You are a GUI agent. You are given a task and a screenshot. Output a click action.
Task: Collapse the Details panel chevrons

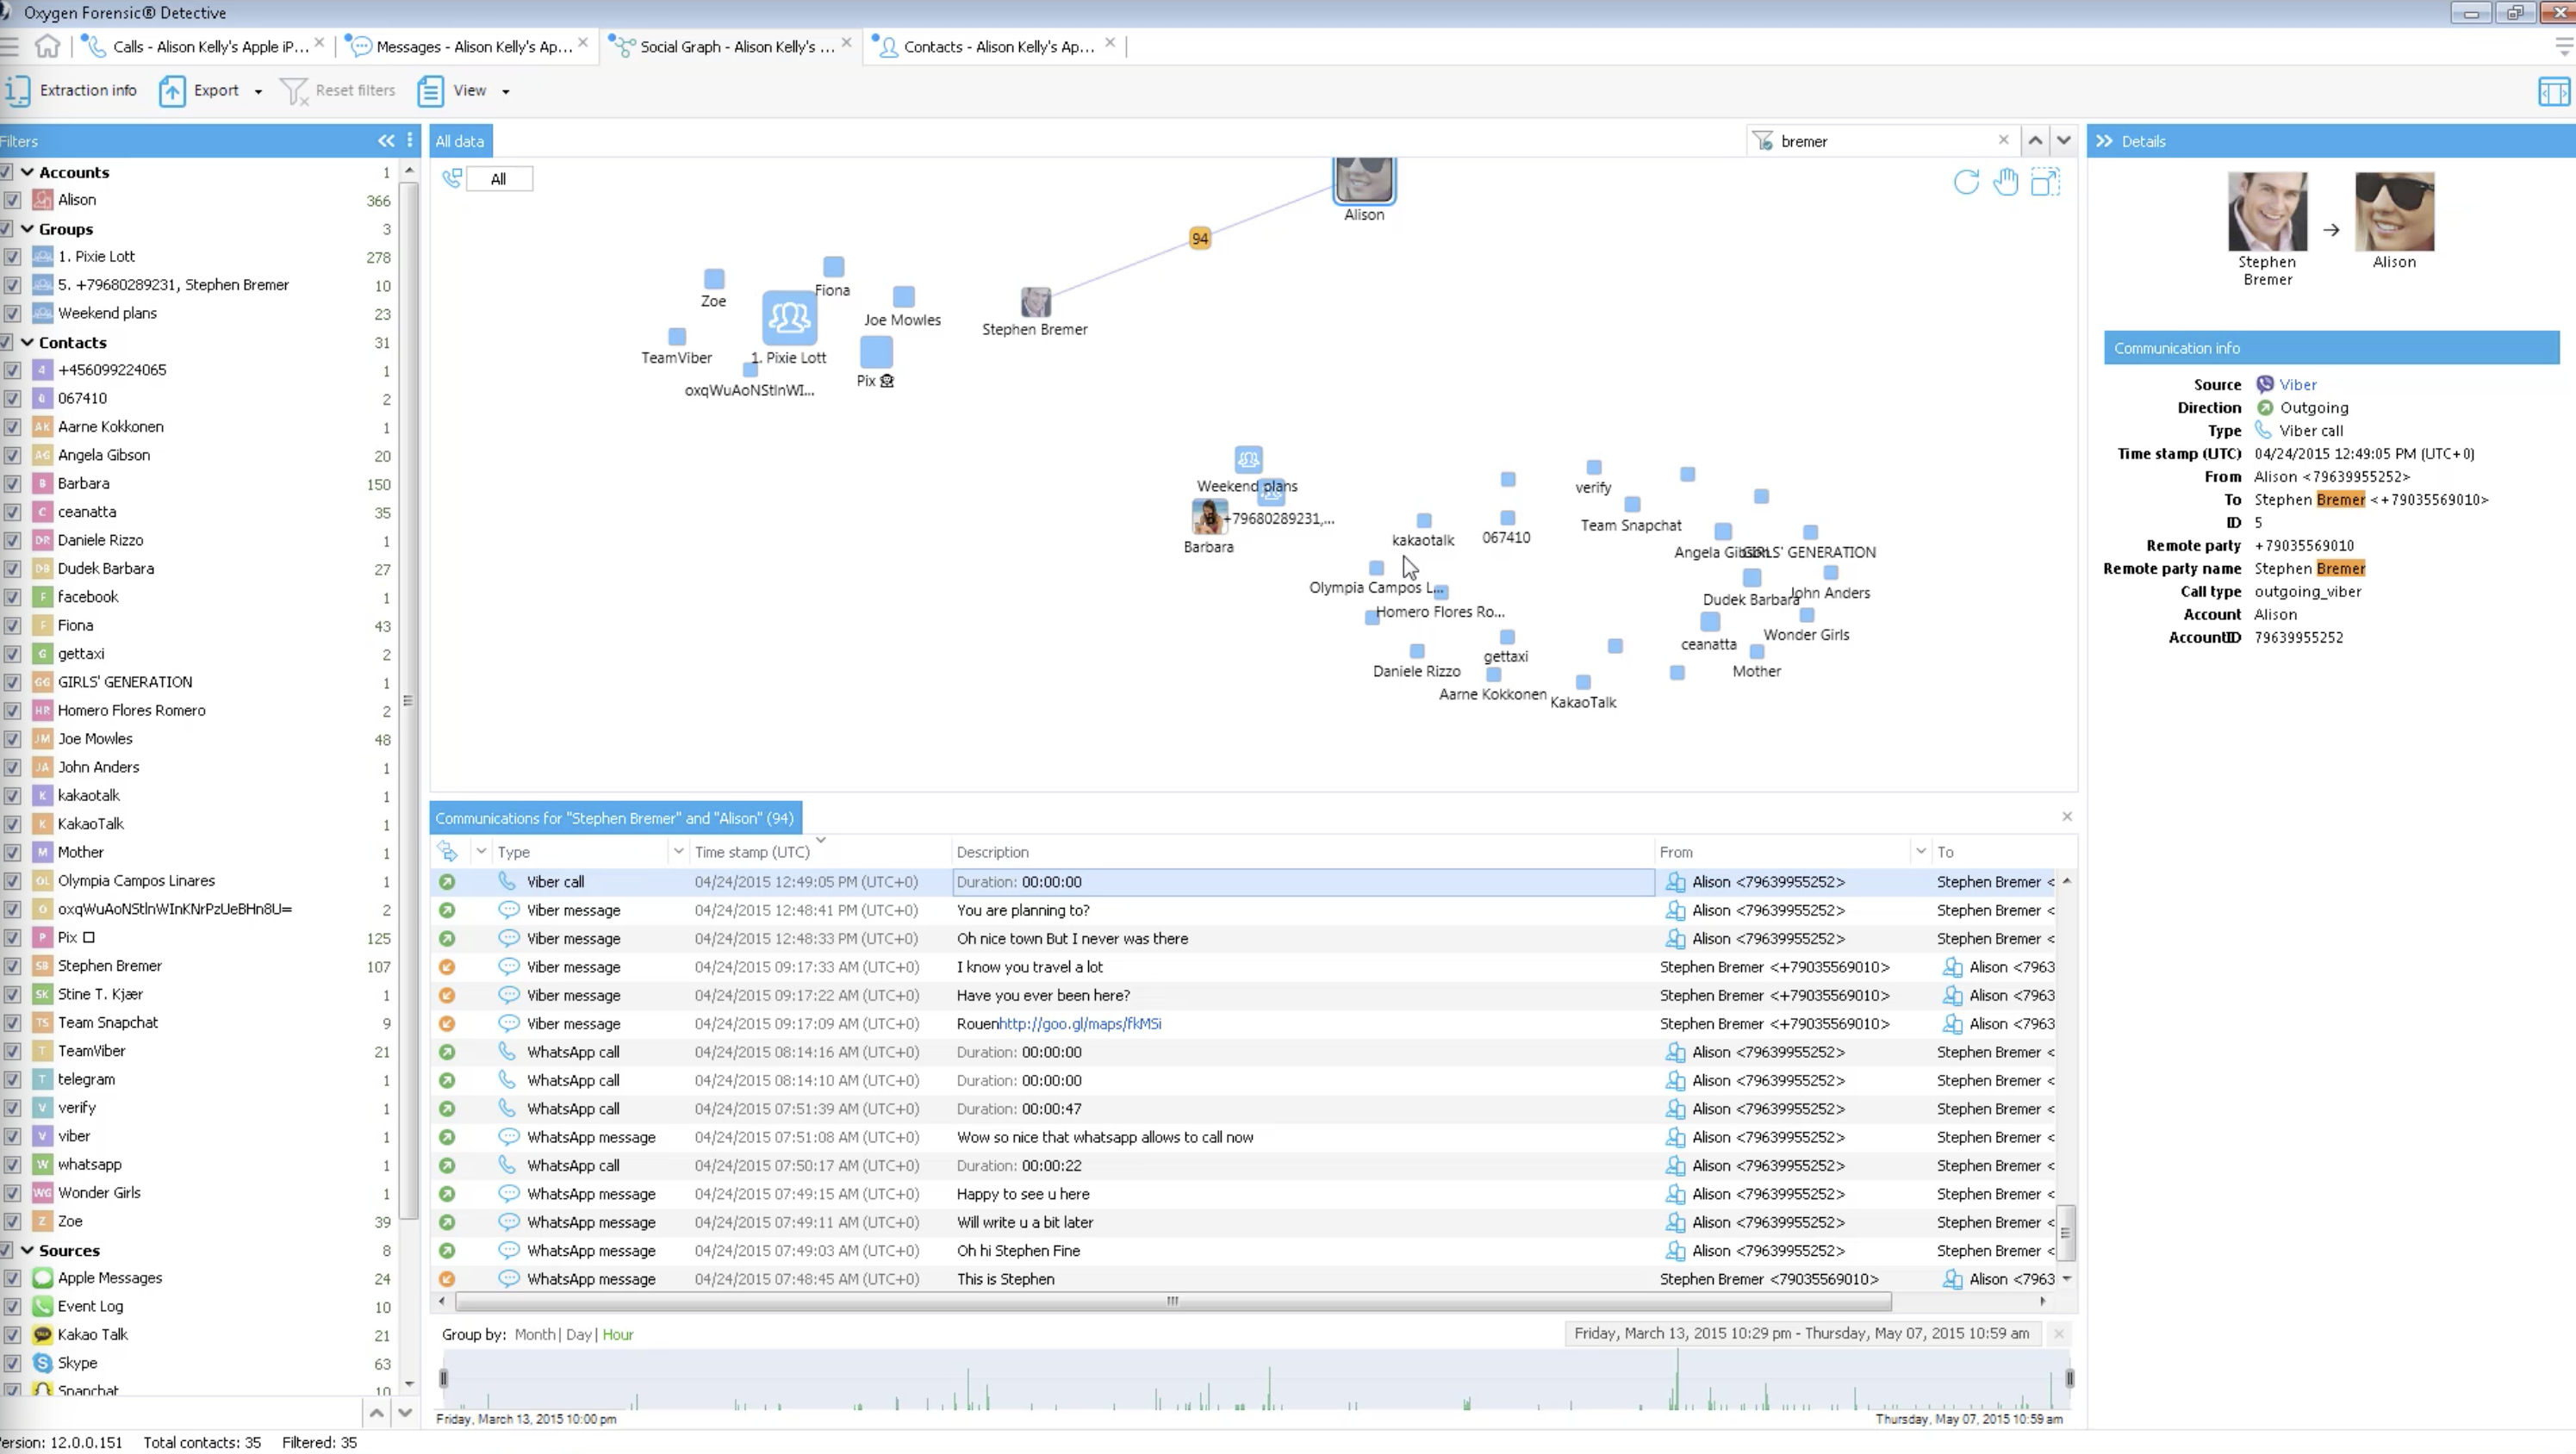point(2104,141)
